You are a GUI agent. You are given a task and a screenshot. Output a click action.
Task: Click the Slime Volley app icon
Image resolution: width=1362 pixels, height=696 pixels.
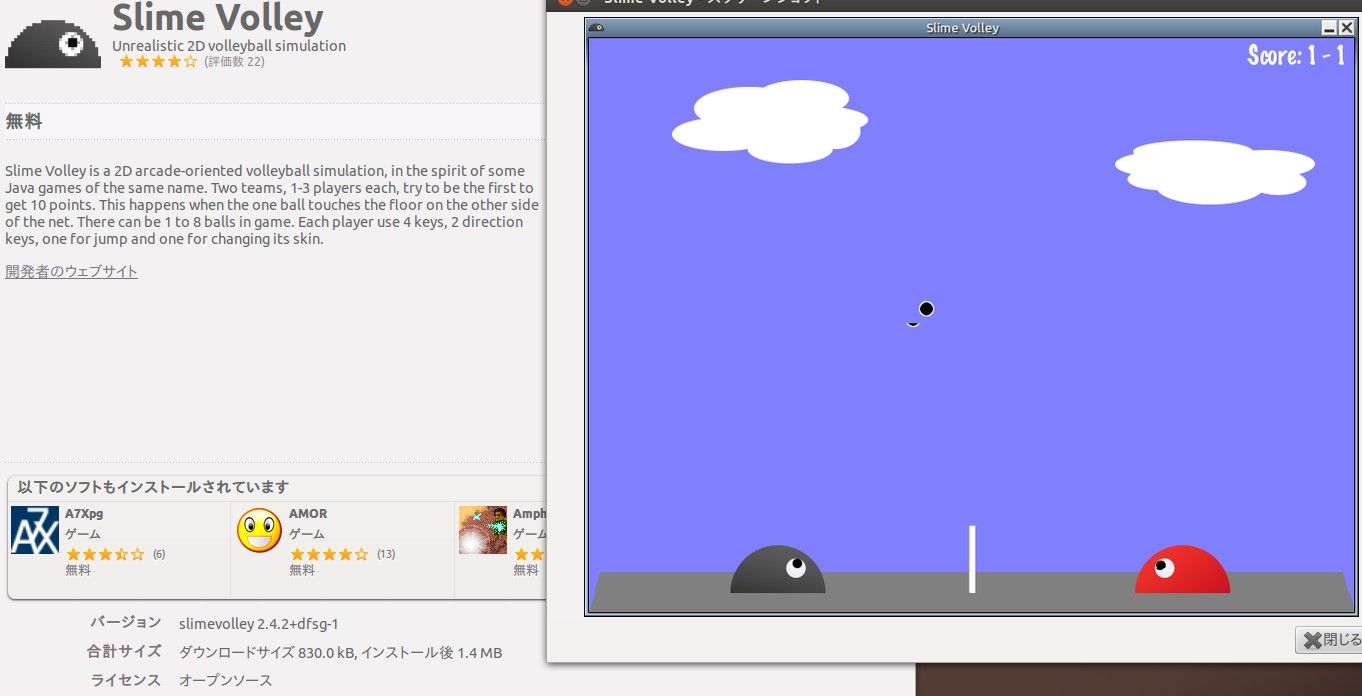click(x=53, y=44)
